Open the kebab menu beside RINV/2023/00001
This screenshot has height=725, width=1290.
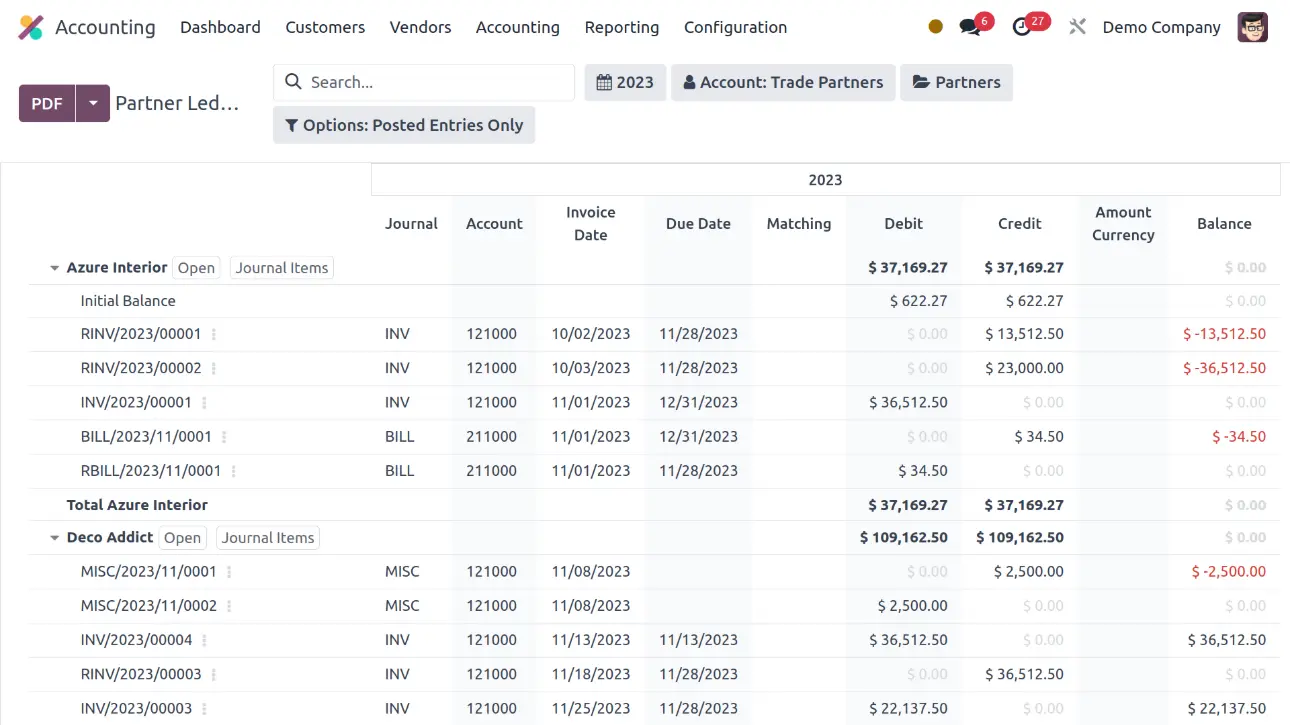(214, 334)
